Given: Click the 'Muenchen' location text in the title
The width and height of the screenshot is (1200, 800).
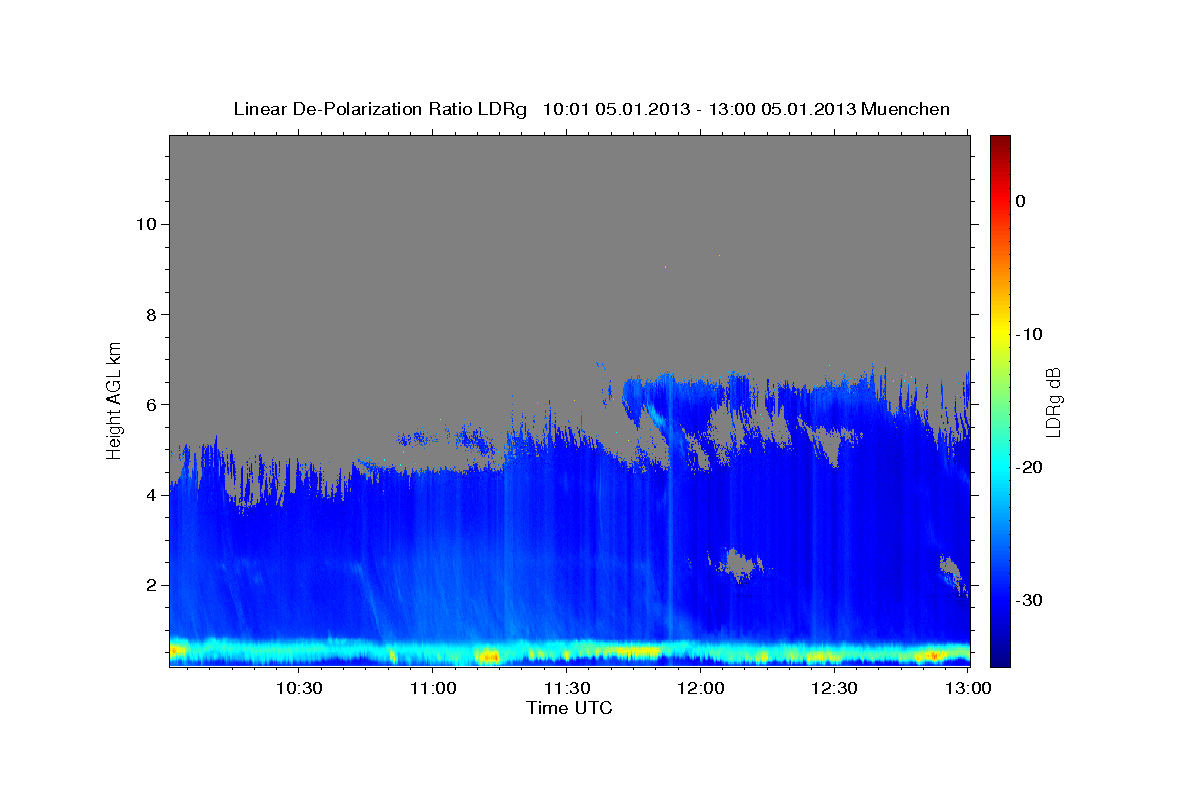Looking at the screenshot, I should tap(906, 109).
